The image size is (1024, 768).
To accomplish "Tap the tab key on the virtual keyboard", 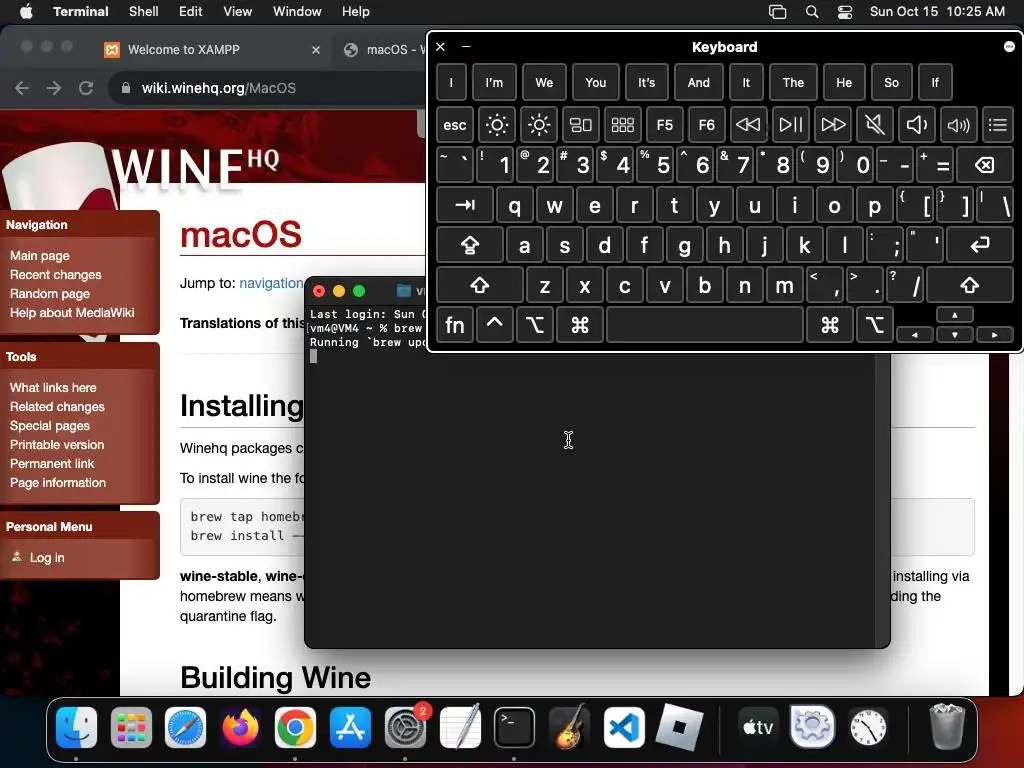I will pos(464,205).
